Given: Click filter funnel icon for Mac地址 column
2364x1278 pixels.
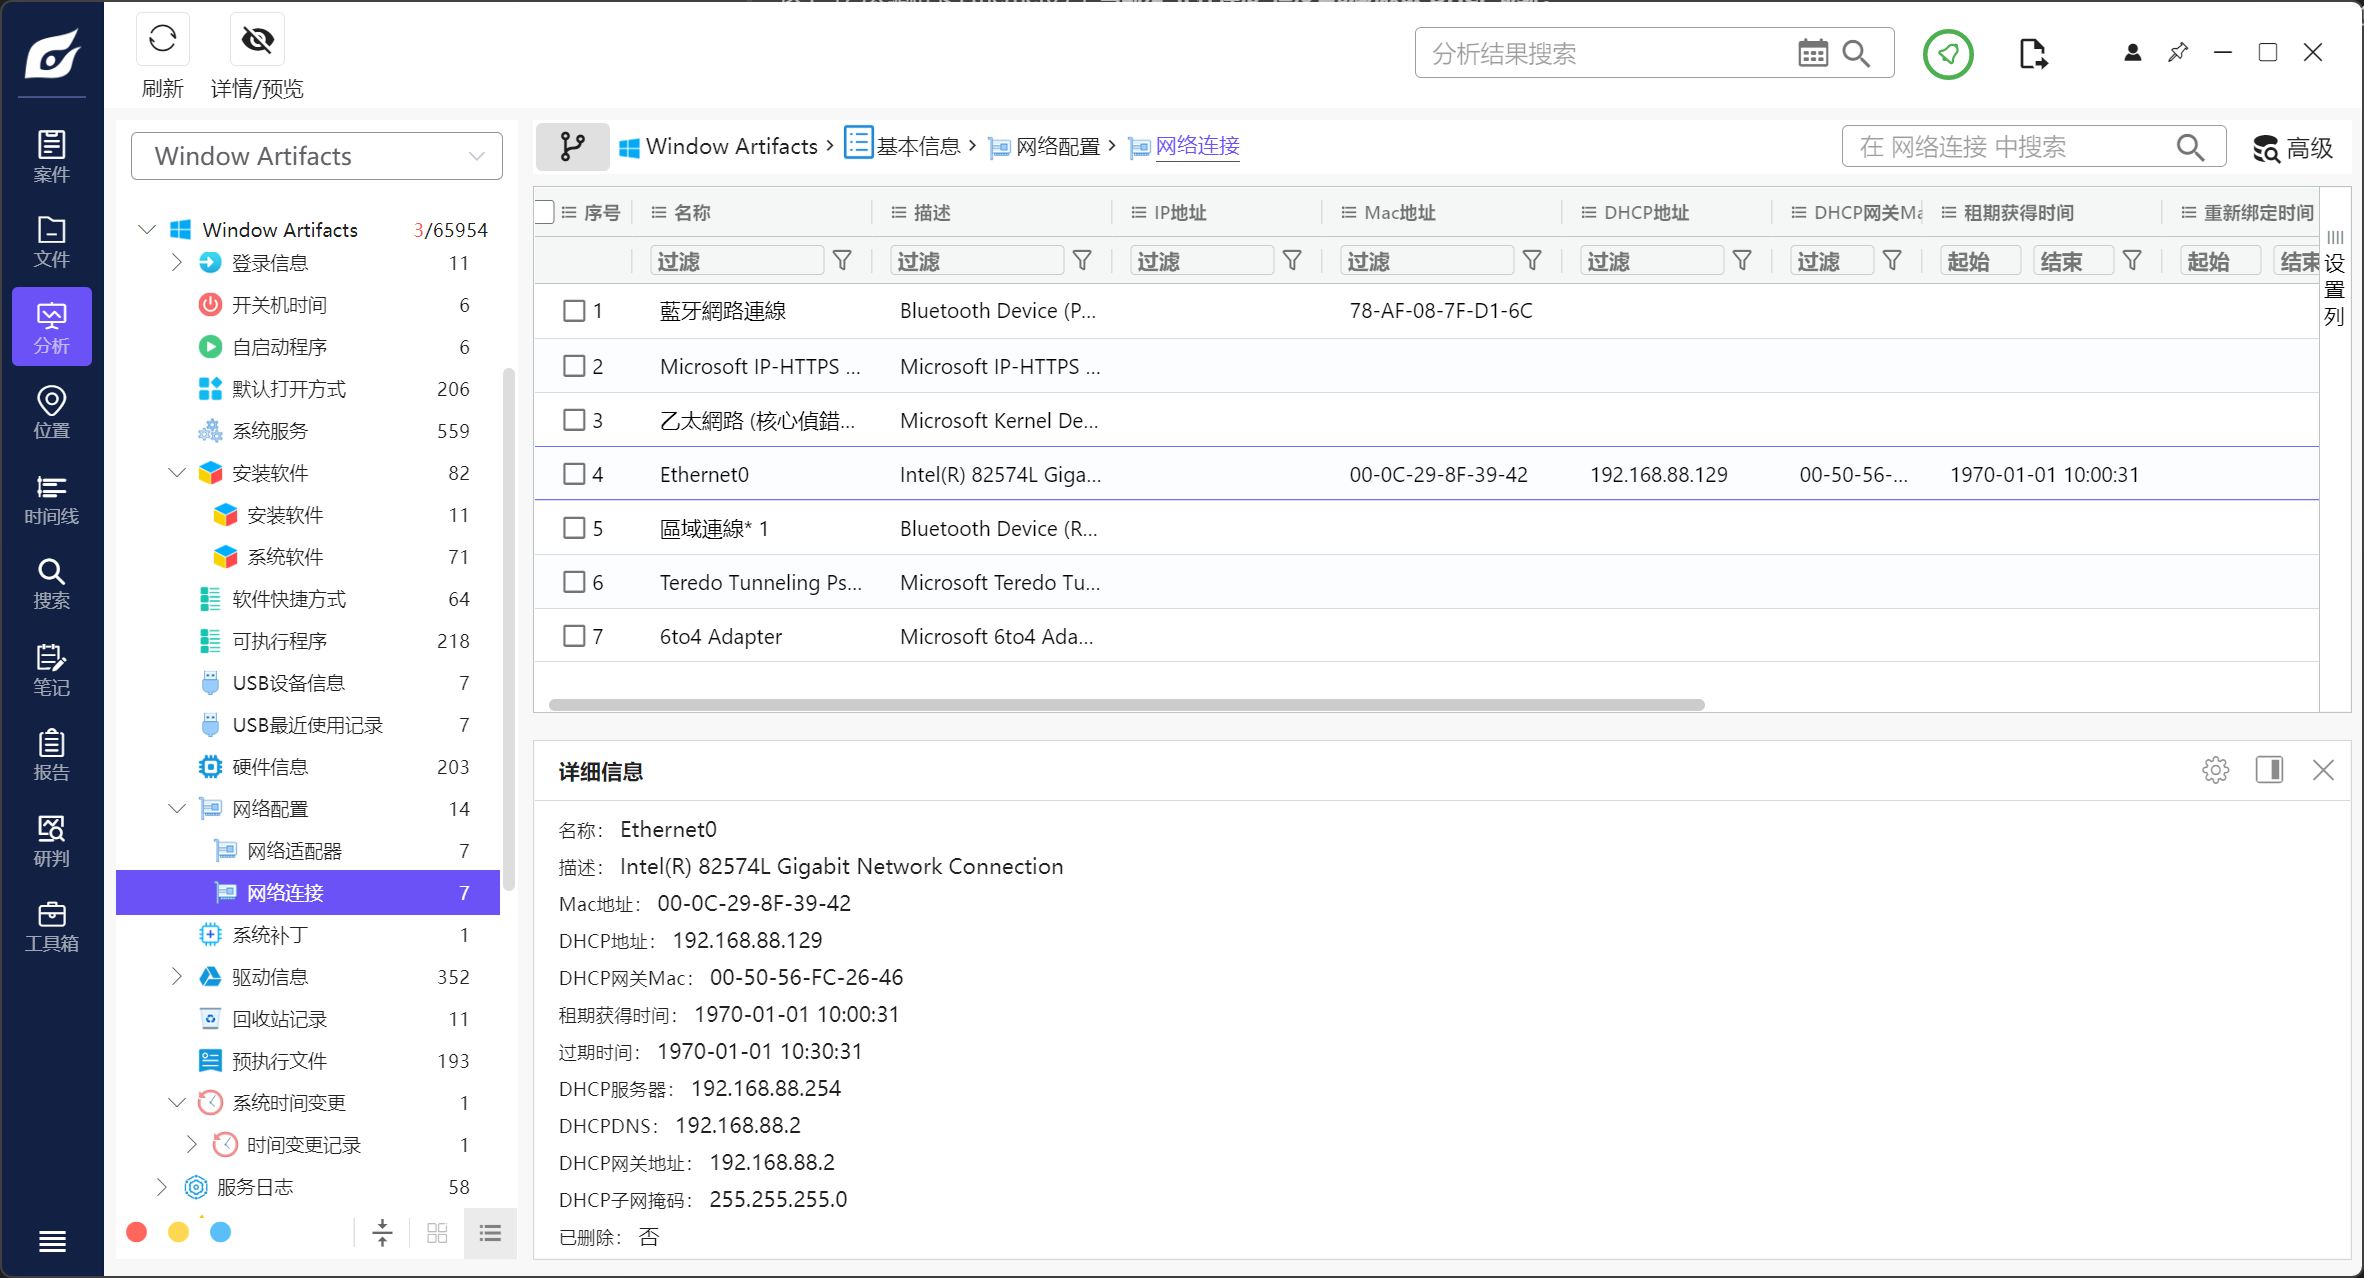Looking at the screenshot, I should 1531,261.
